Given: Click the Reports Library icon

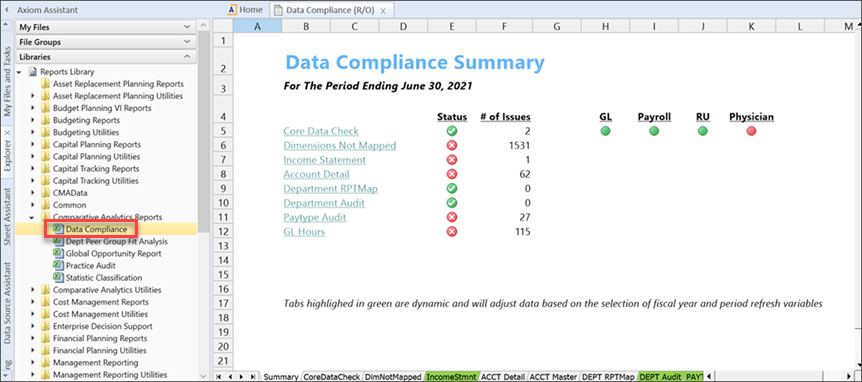Looking at the screenshot, I should 32,72.
